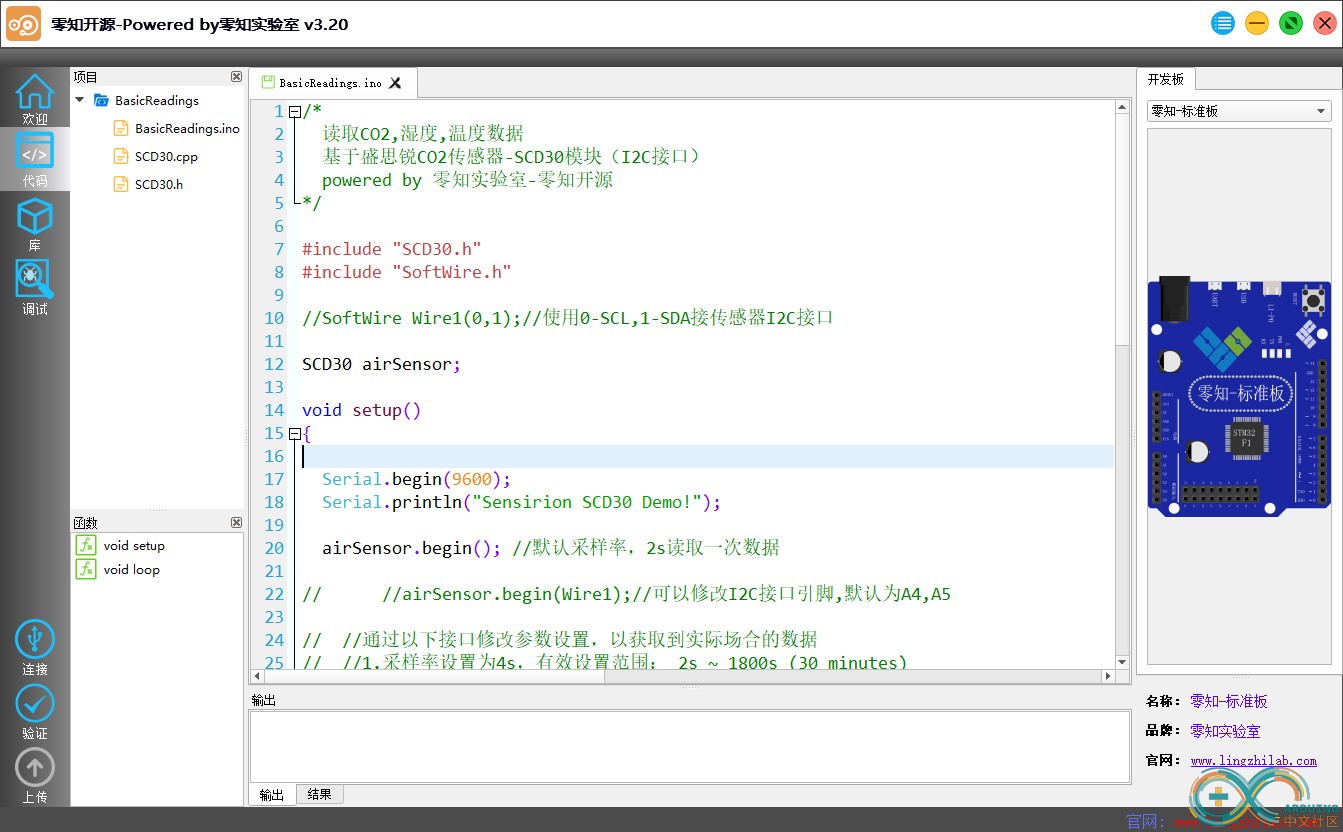Click inside the output text area
1343x832 pixels.
pos(690,746)
